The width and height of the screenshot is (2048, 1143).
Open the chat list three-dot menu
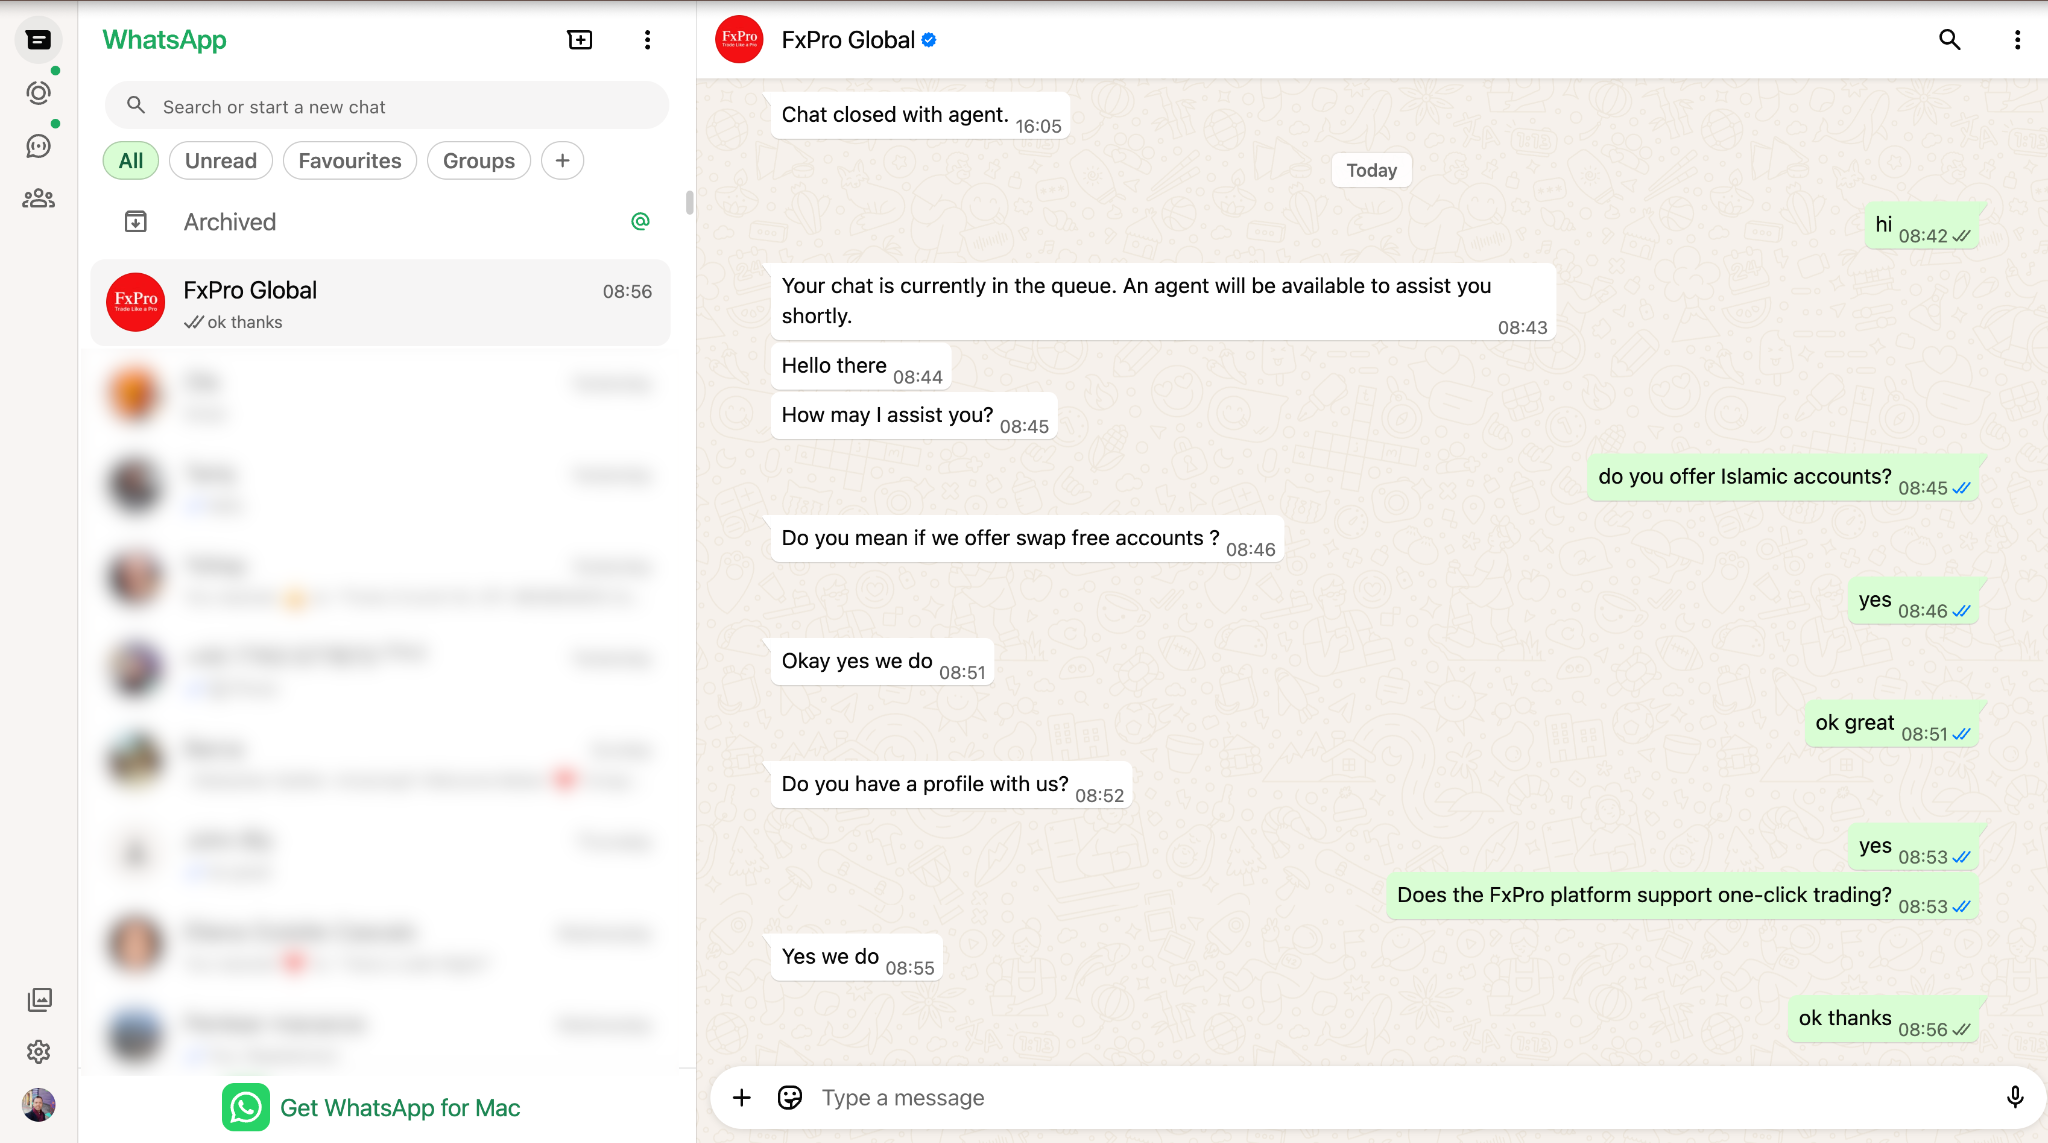point(647,39)
